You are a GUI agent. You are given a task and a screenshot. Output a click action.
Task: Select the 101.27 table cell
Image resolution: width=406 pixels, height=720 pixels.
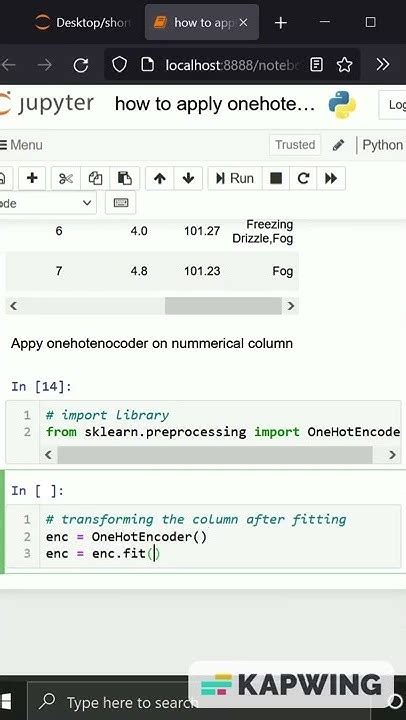[x=202, y=231]
